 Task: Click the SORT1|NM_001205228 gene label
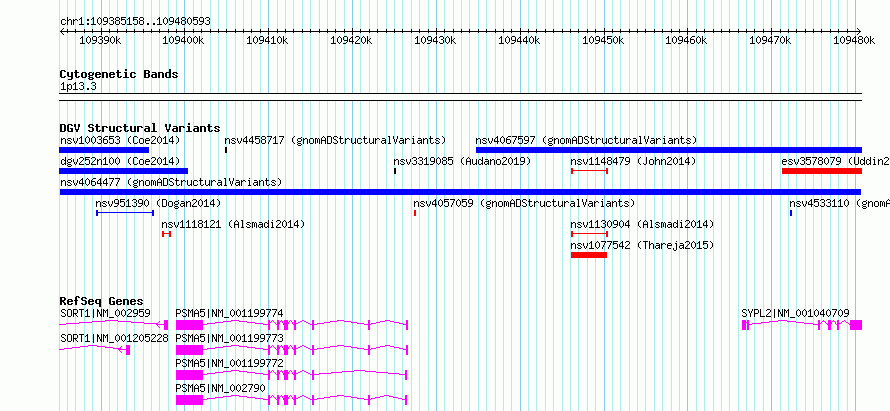(x=114, y=338)
